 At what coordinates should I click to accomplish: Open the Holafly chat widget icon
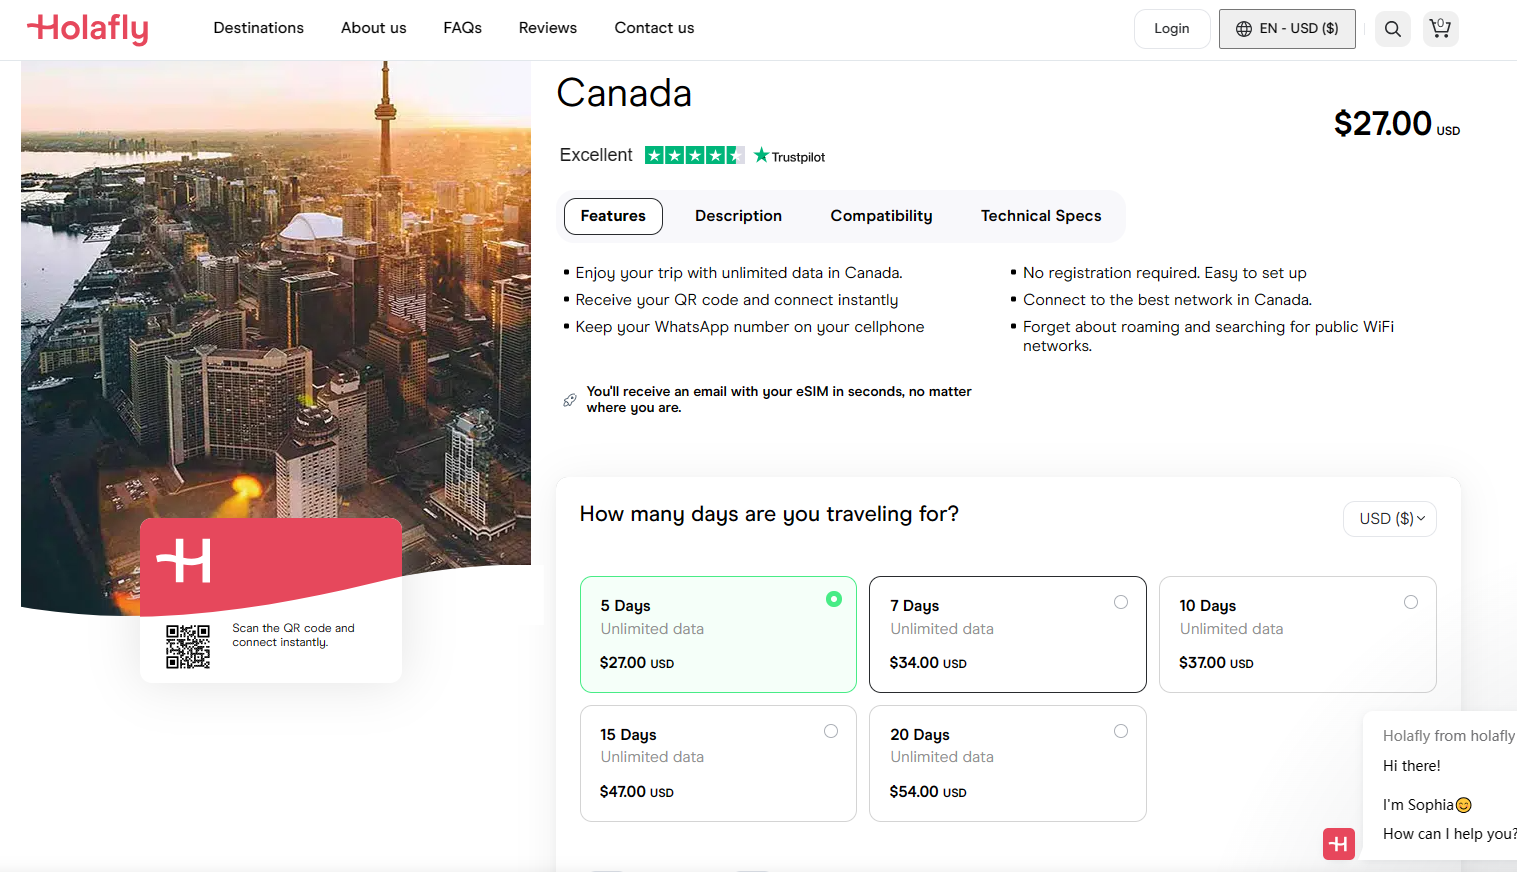click(1339, 844)
